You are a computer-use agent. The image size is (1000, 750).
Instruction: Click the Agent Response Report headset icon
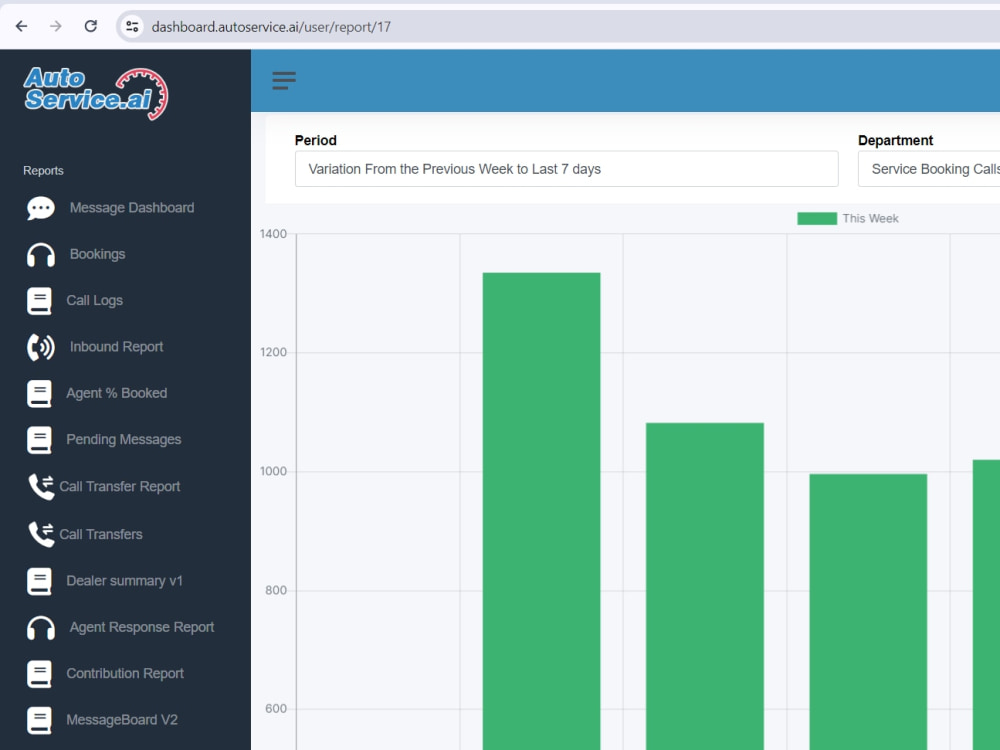[40, 628]
